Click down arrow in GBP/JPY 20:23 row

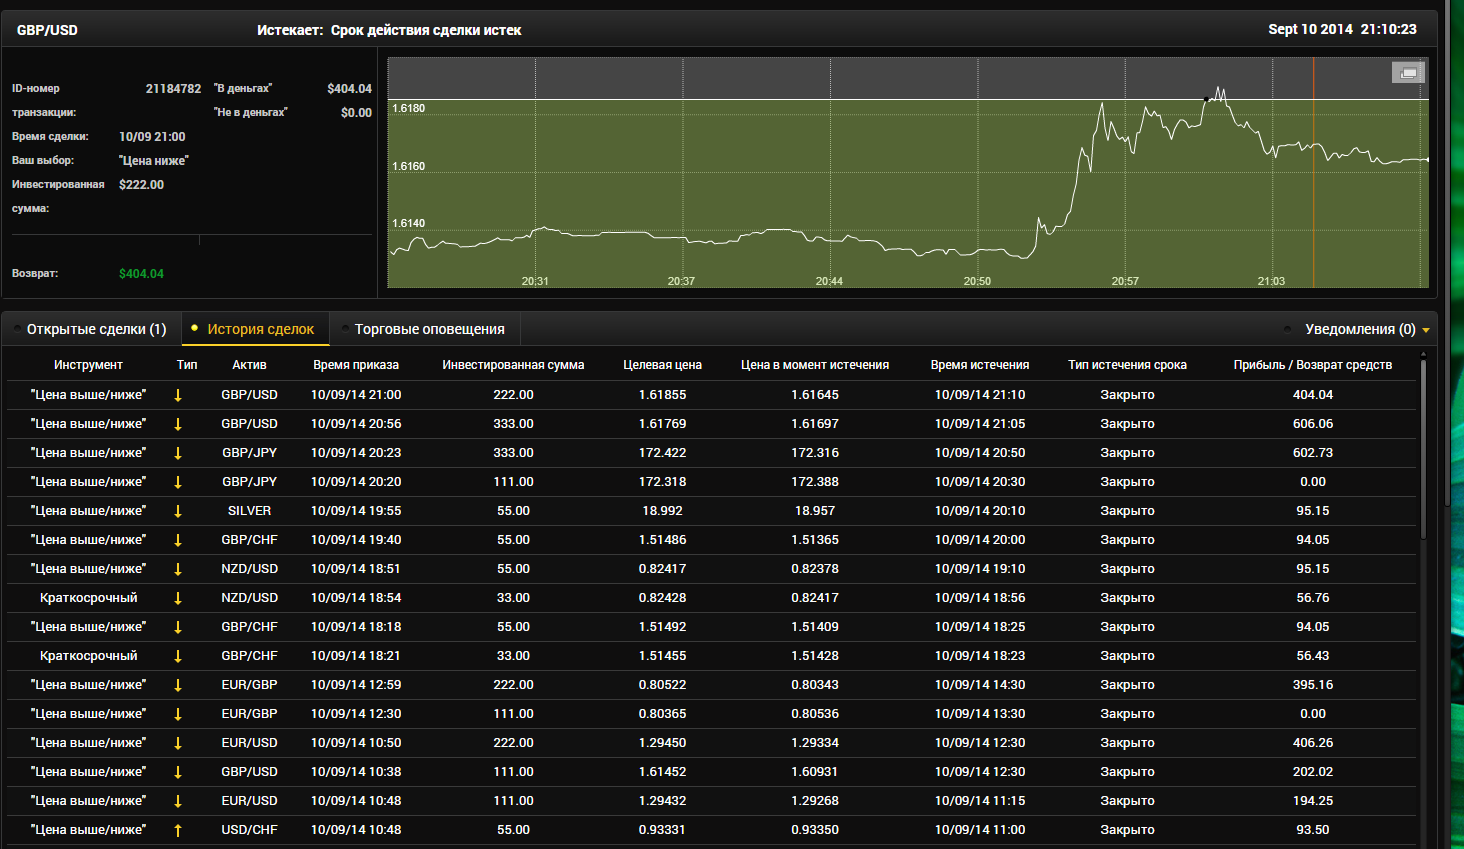pos(178,453)
